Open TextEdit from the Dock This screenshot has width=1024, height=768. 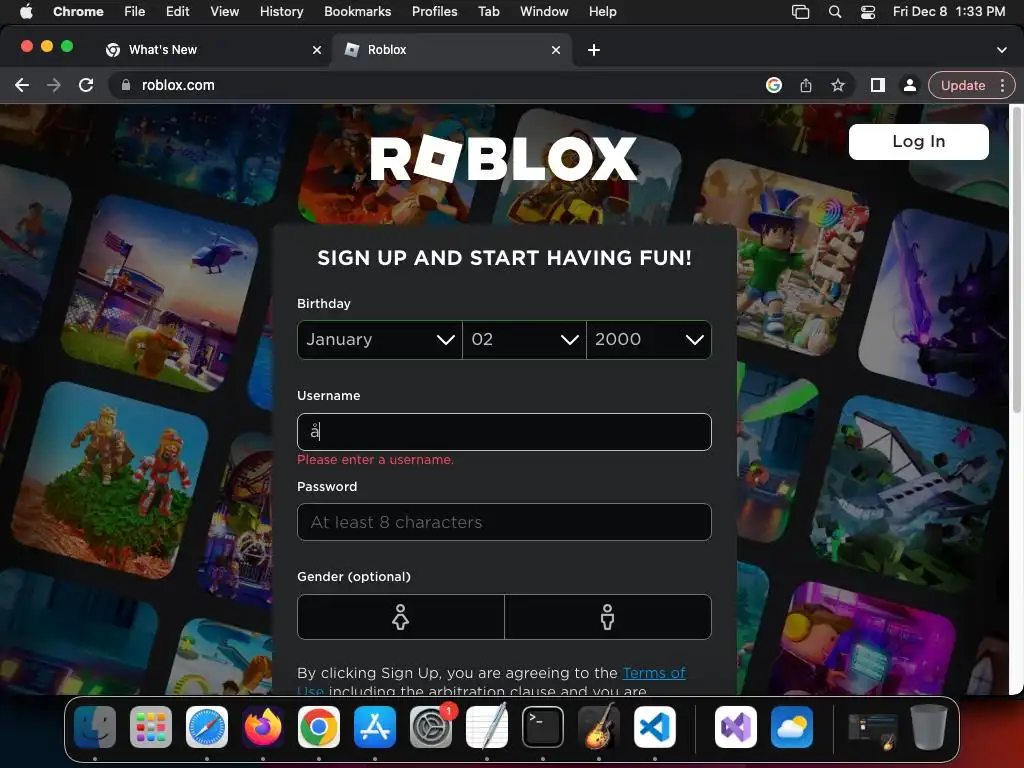pyautogui.click(x=487, y=727)
